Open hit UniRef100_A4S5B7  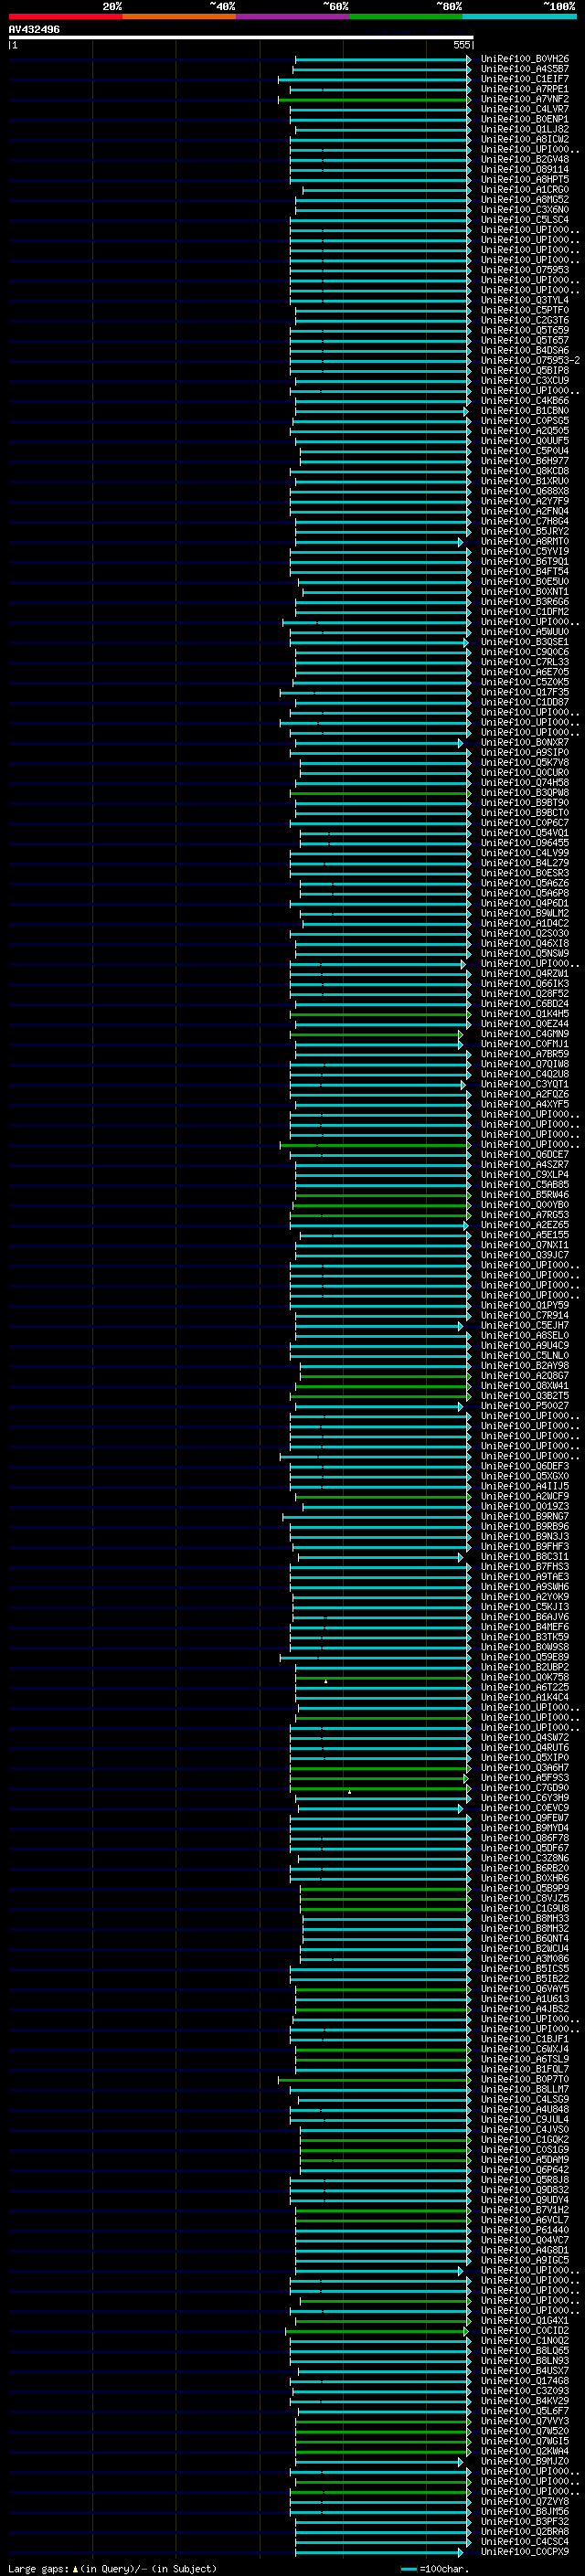[x=524, y=69]
